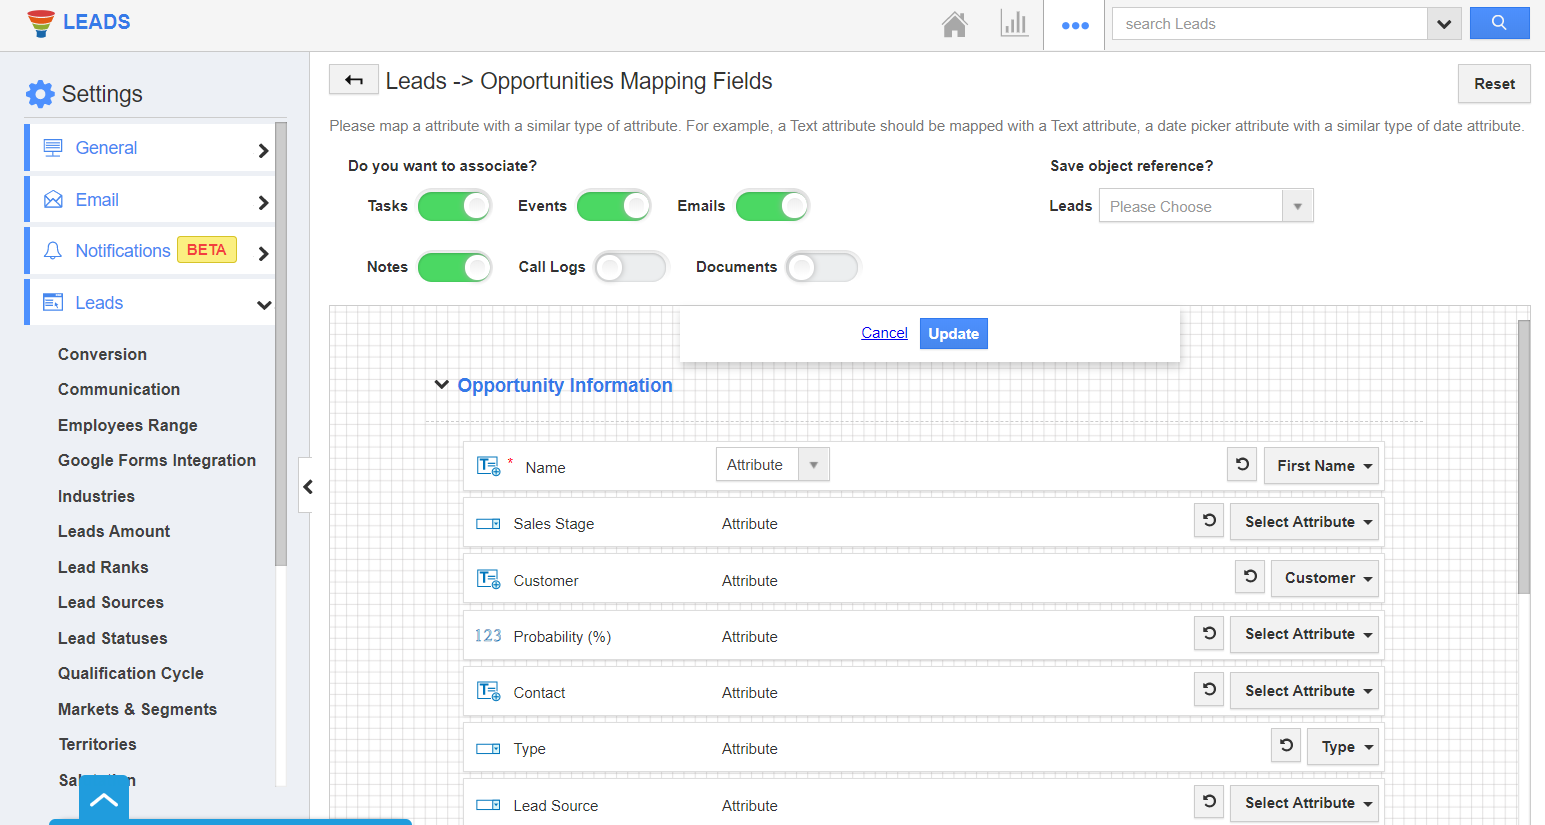Click the Probability number field icon
This screenshot has height=825, width=1545.
coord(488,635)
